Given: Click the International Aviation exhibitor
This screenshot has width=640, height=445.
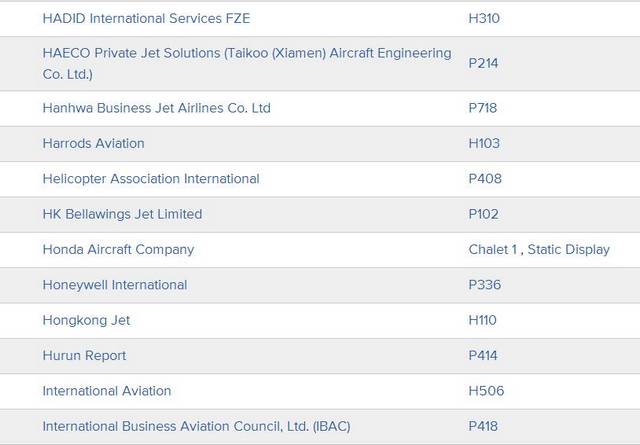Looking at the screenshot, I should coord(106,391).
